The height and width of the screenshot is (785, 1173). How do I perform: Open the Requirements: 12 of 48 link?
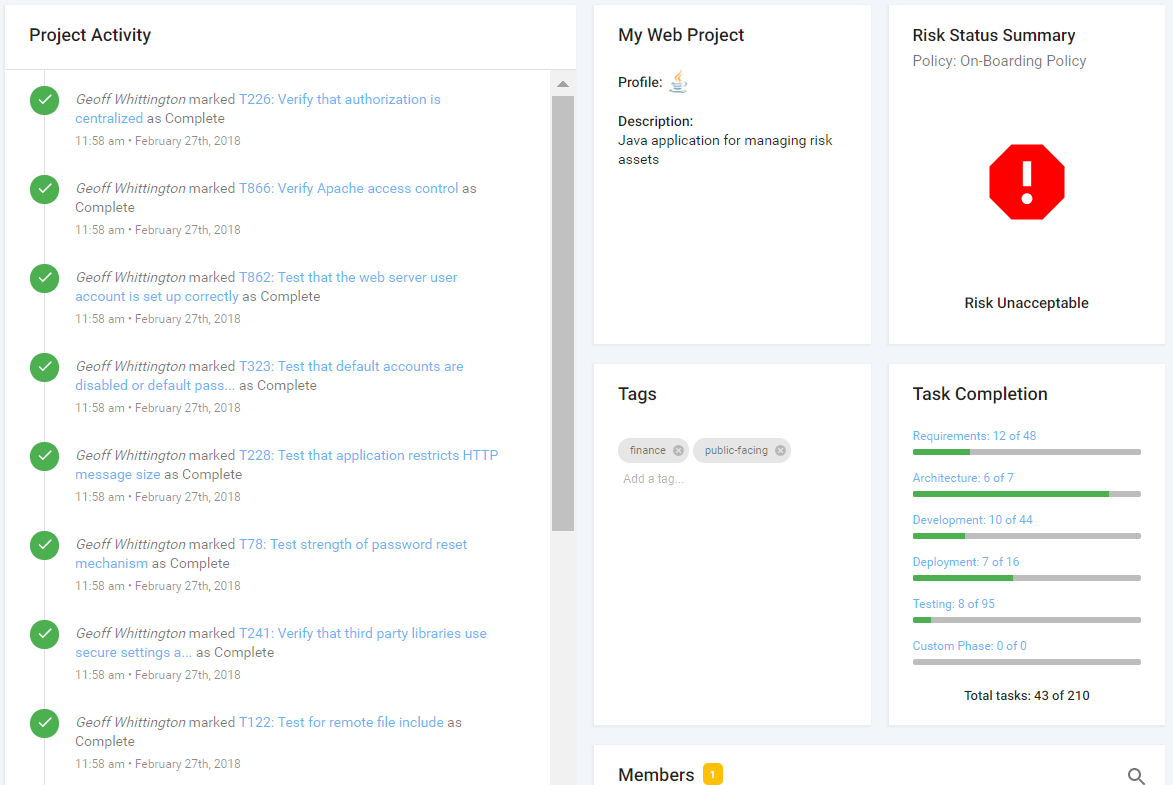(974, 435)
